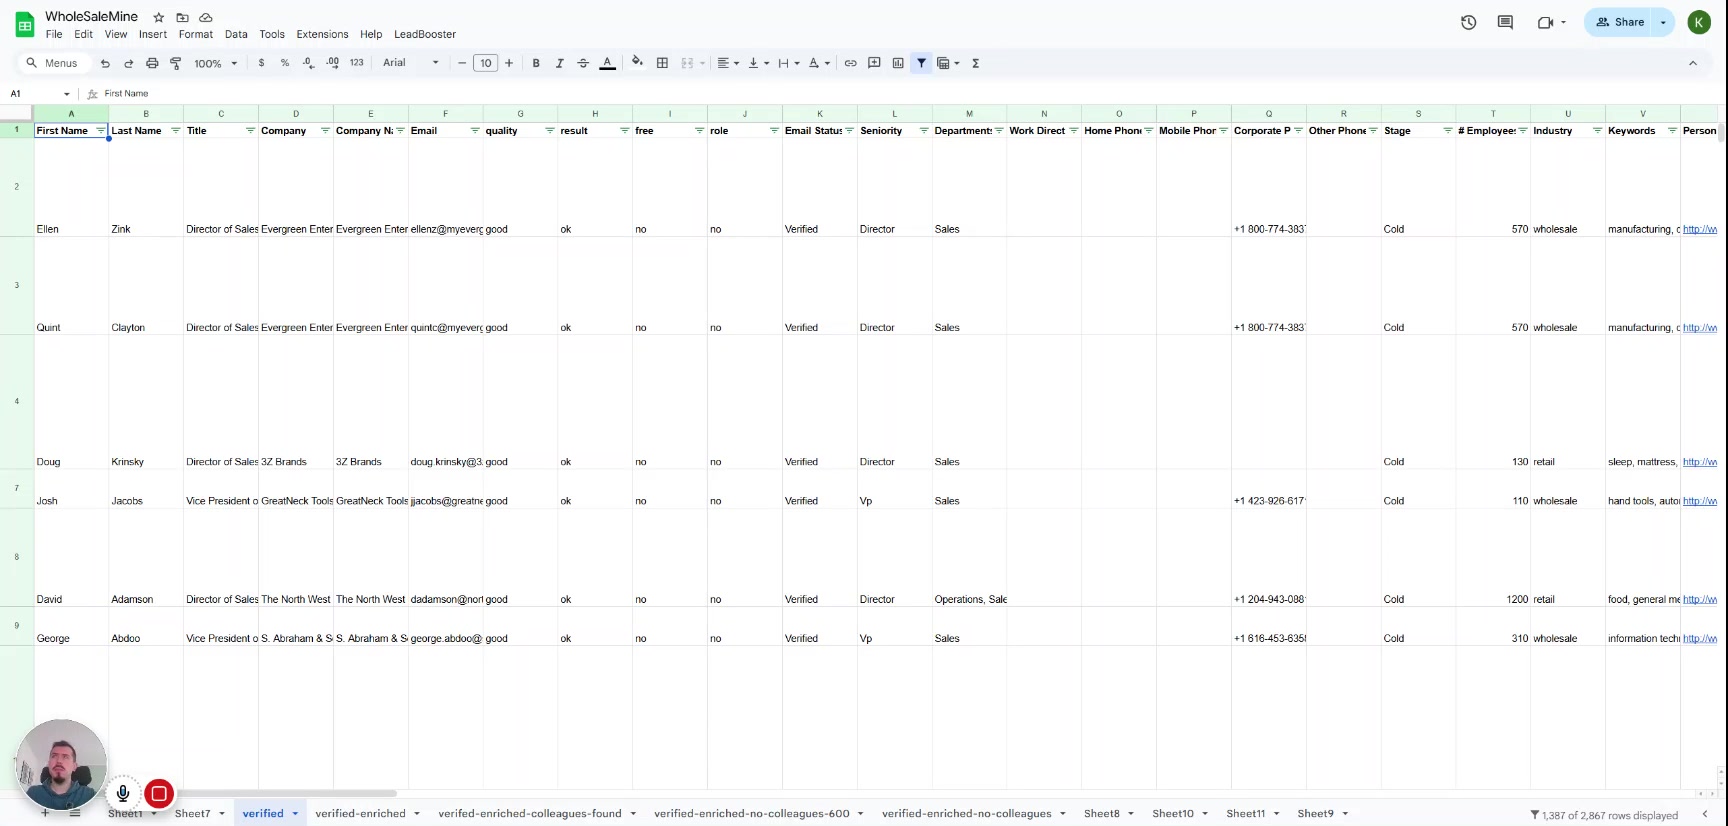
Task: Open Ellen Zink's person link
Action: tap(1699, 229)
